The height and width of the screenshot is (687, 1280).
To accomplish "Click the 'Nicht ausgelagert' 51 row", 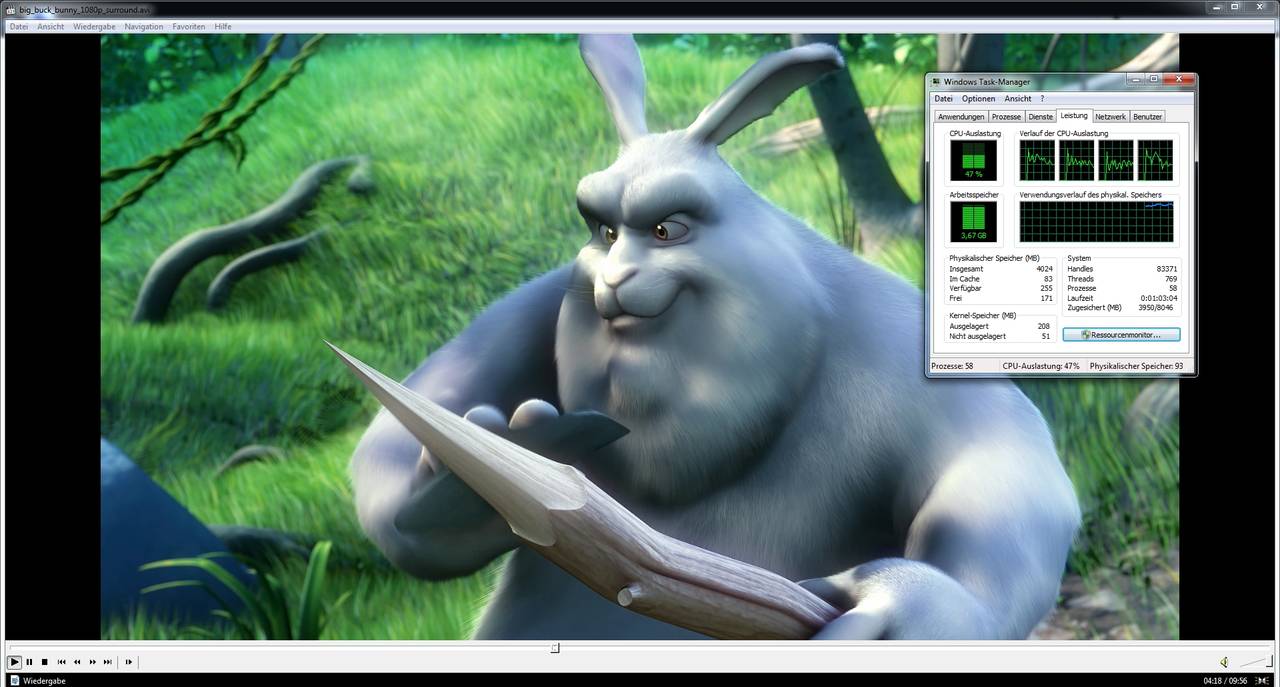I will (1001, 336).
